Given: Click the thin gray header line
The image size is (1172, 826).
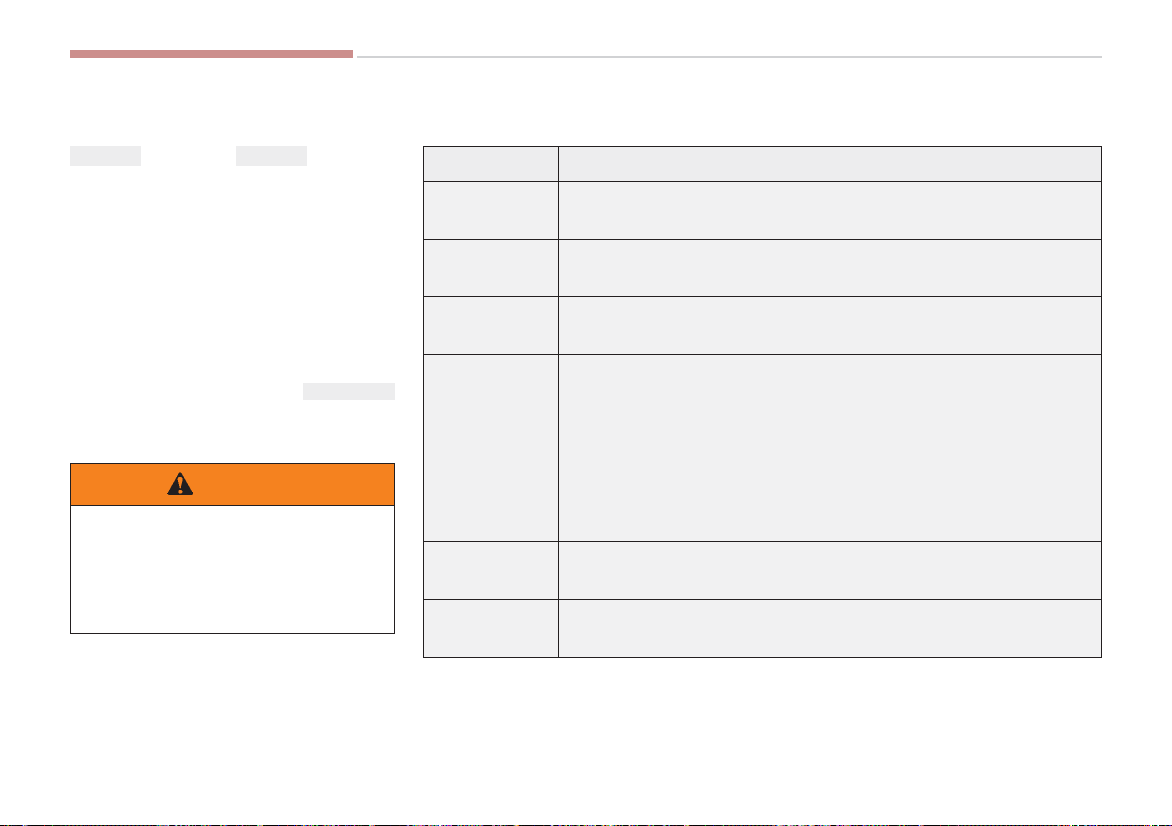Looking at the screenshot, I should 729,57.
